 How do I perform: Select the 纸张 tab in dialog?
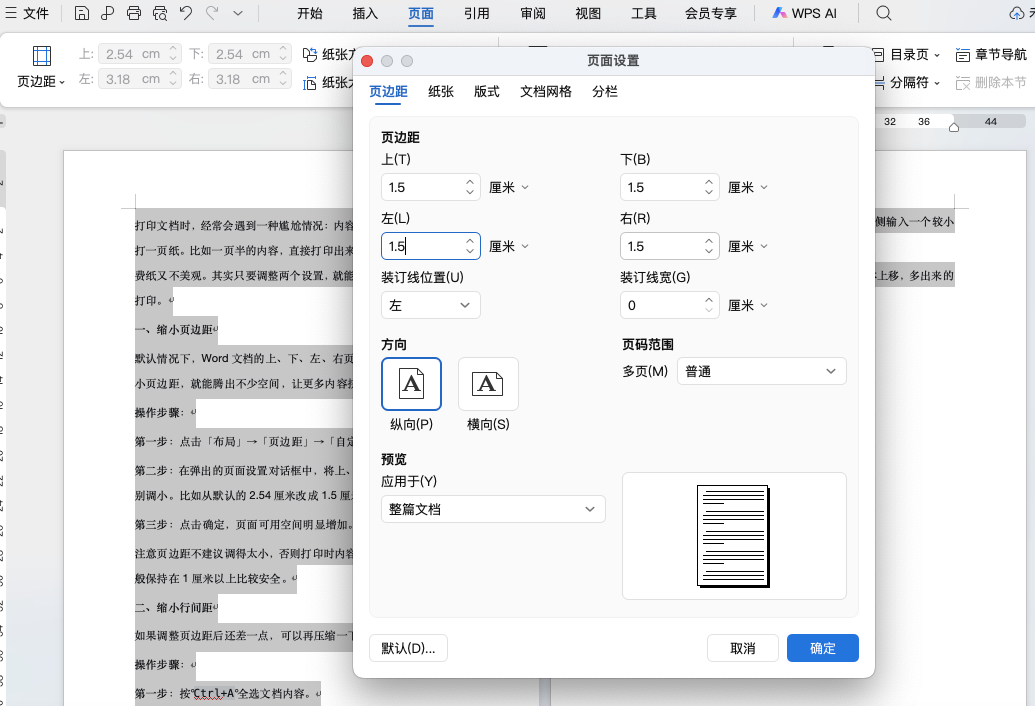(x=441, y=92)
